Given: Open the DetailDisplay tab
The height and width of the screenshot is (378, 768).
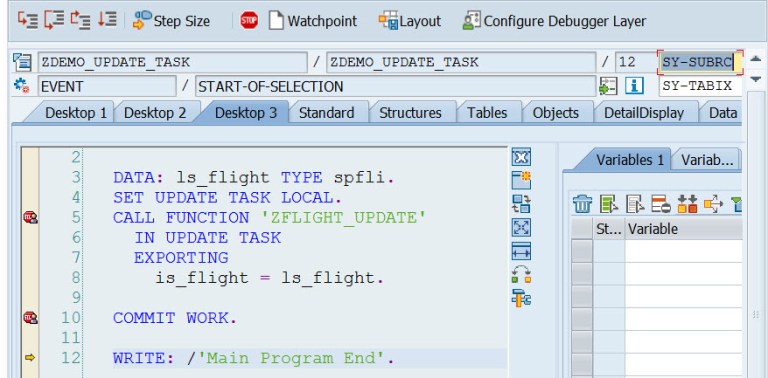Looking at the screenshot, I should point(644,113).
